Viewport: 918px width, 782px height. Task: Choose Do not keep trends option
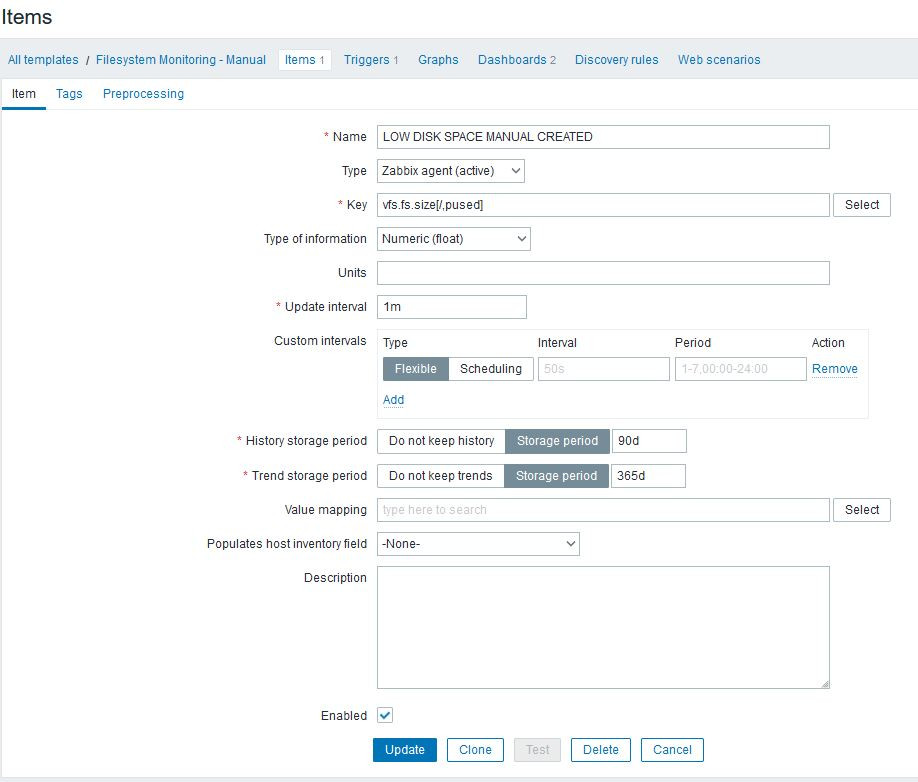tap(440, 476)
